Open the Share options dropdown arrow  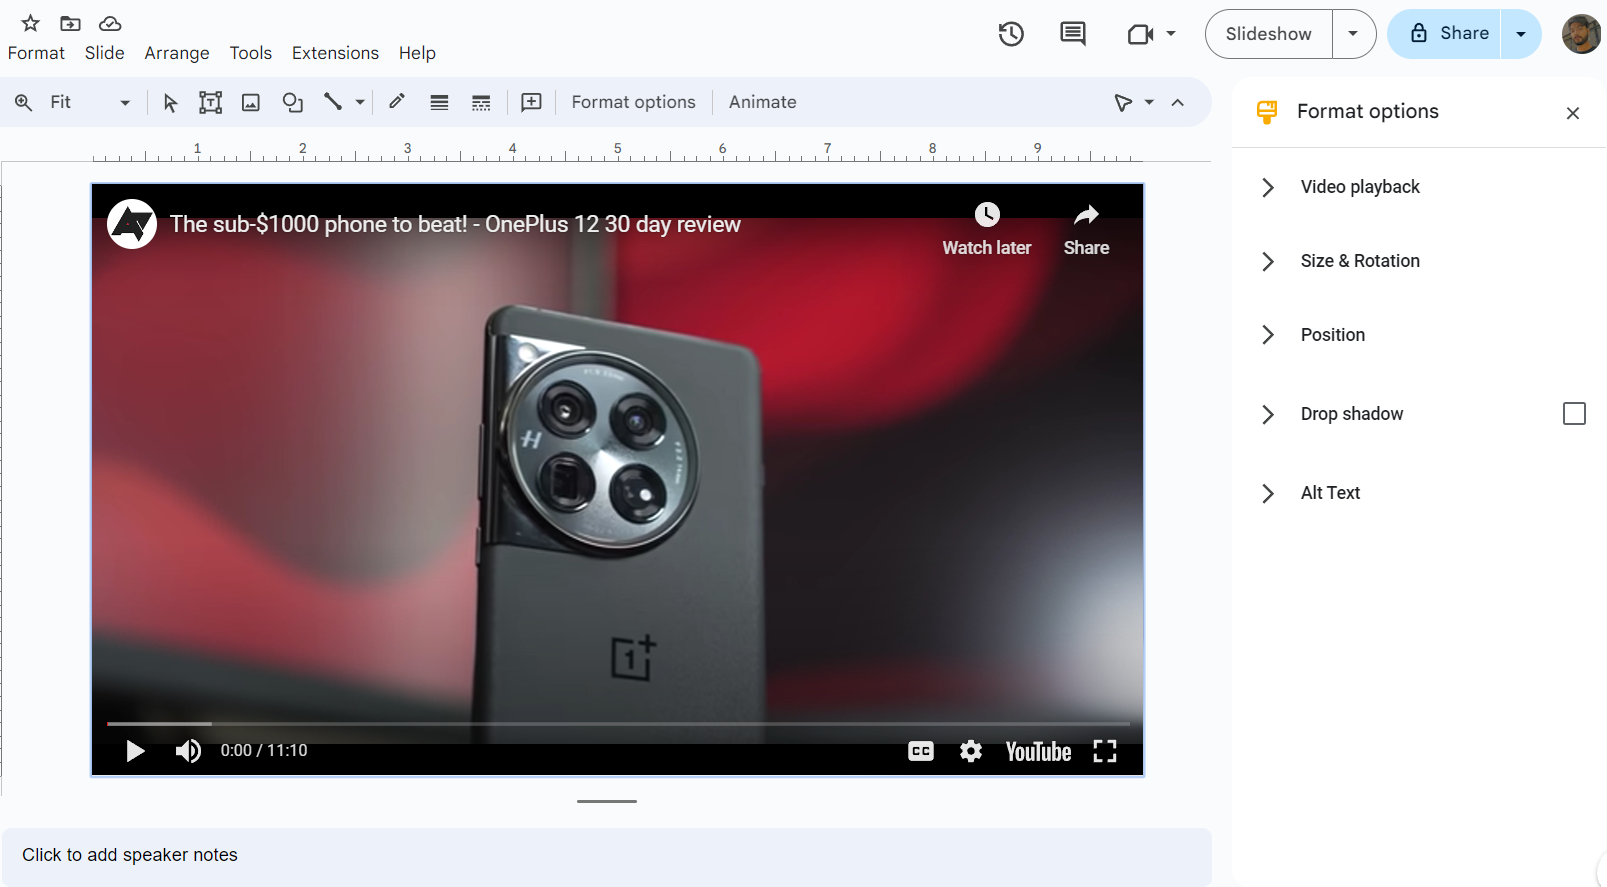click(x=1521, y=34)
